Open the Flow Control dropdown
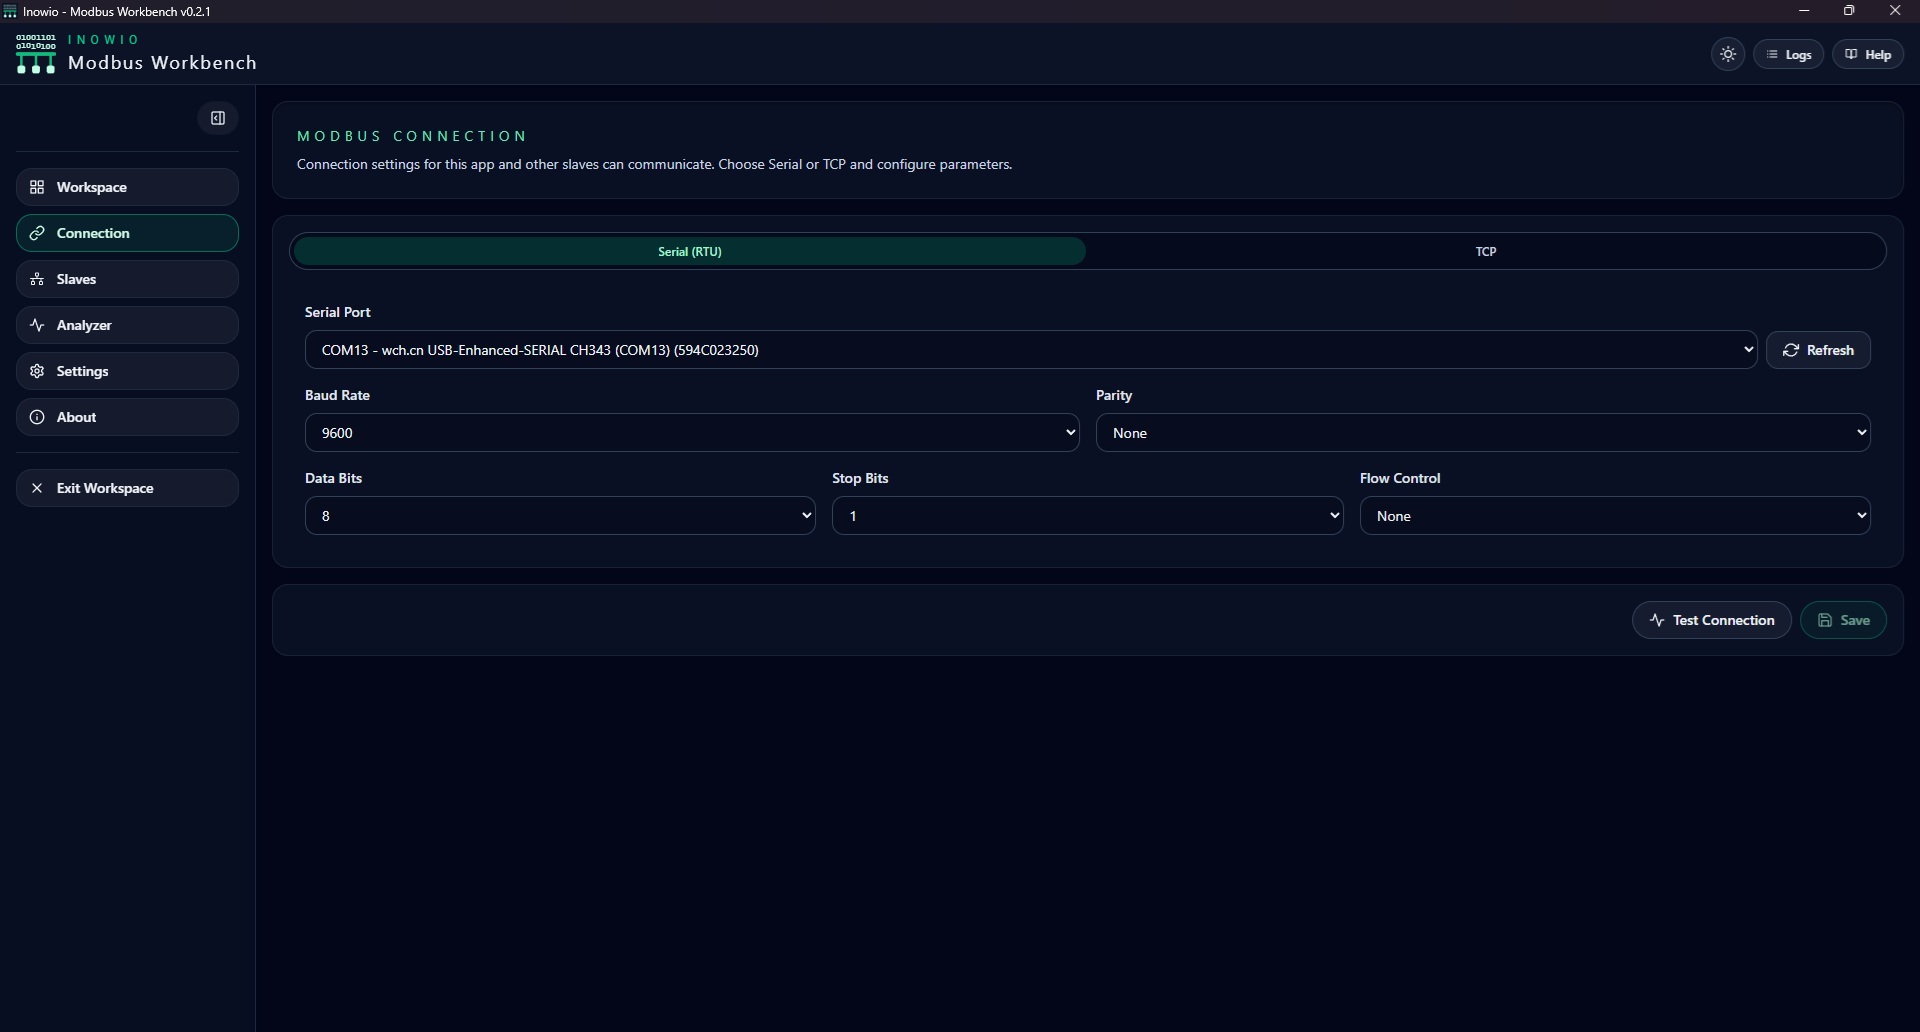 [x=1615, y=516]
